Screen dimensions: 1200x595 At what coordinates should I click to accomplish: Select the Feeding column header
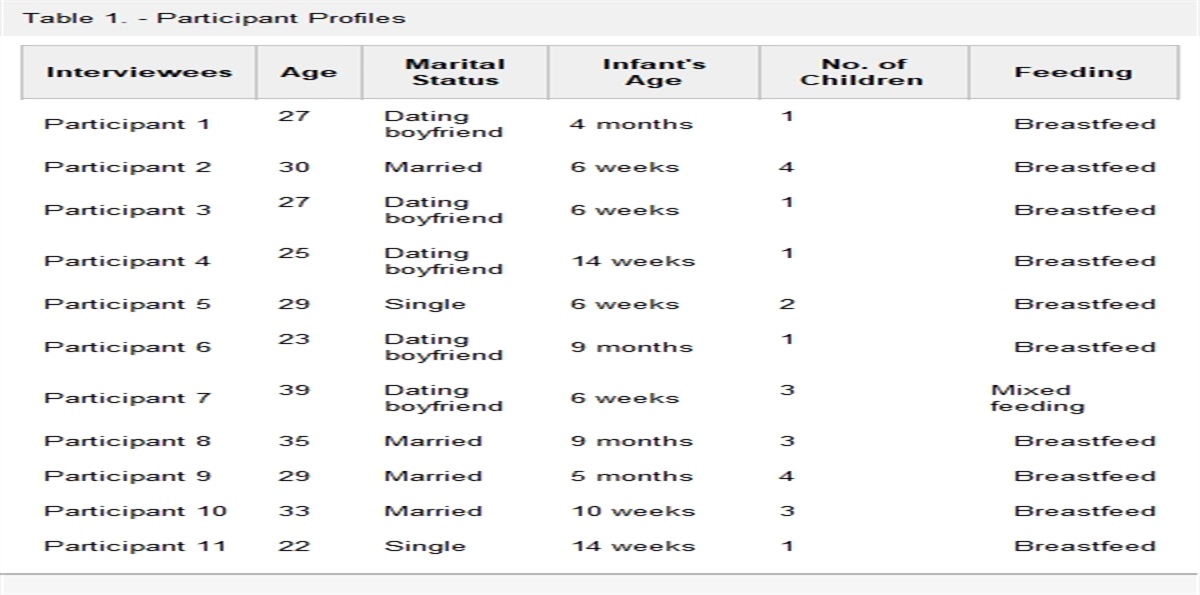[1073, 72]
